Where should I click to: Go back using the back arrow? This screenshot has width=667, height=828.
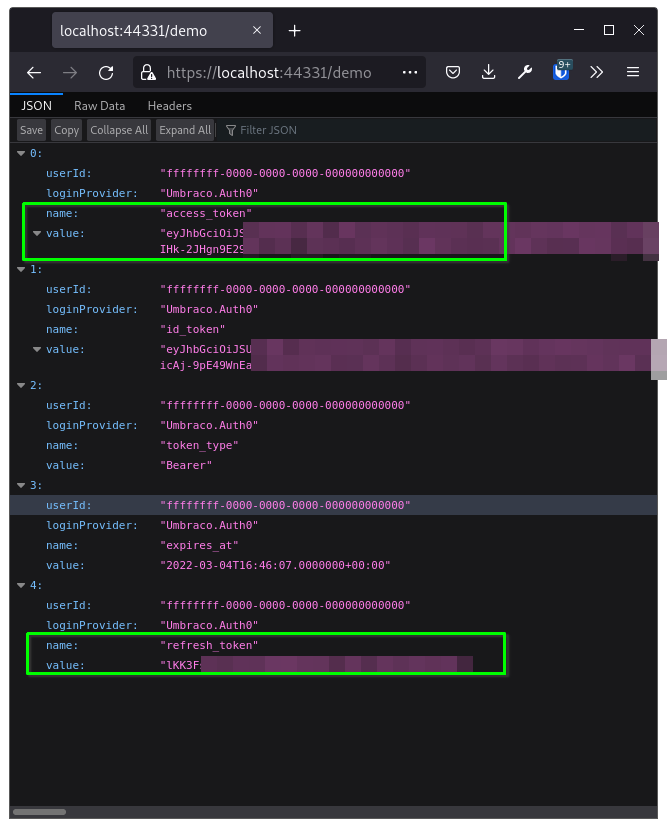tap(34, 72)
